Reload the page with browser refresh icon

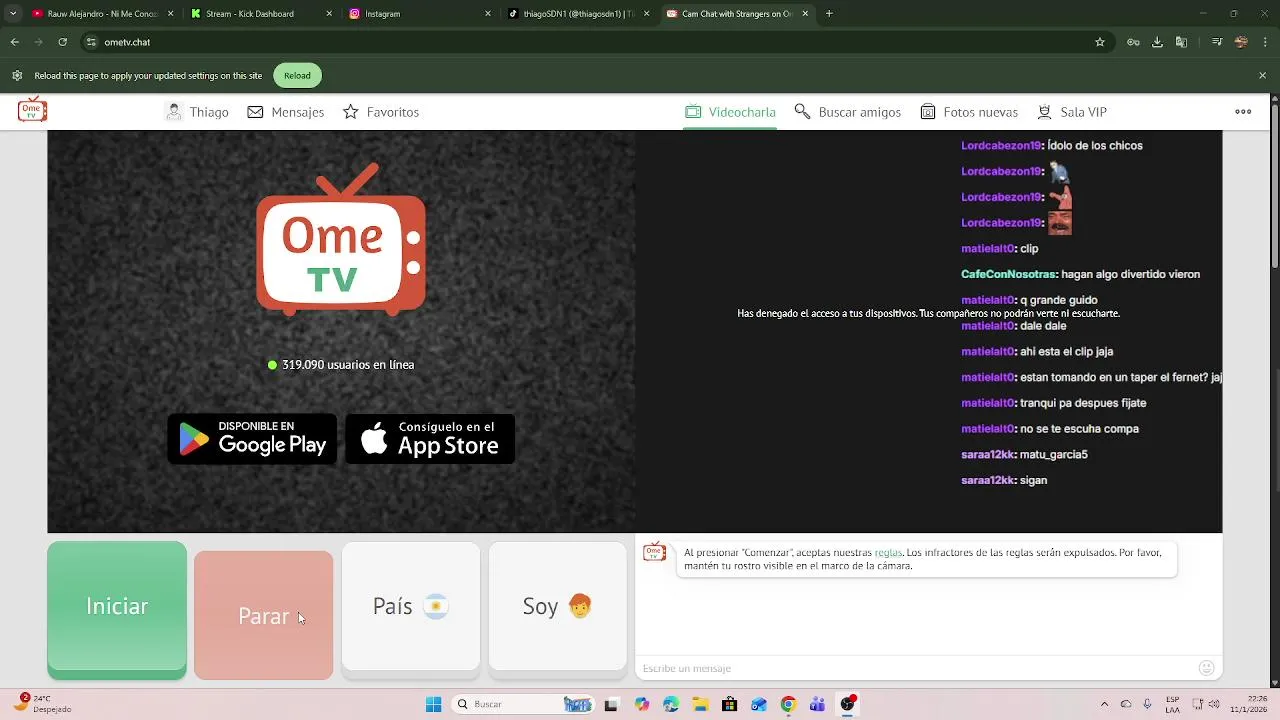coord(62,42)
